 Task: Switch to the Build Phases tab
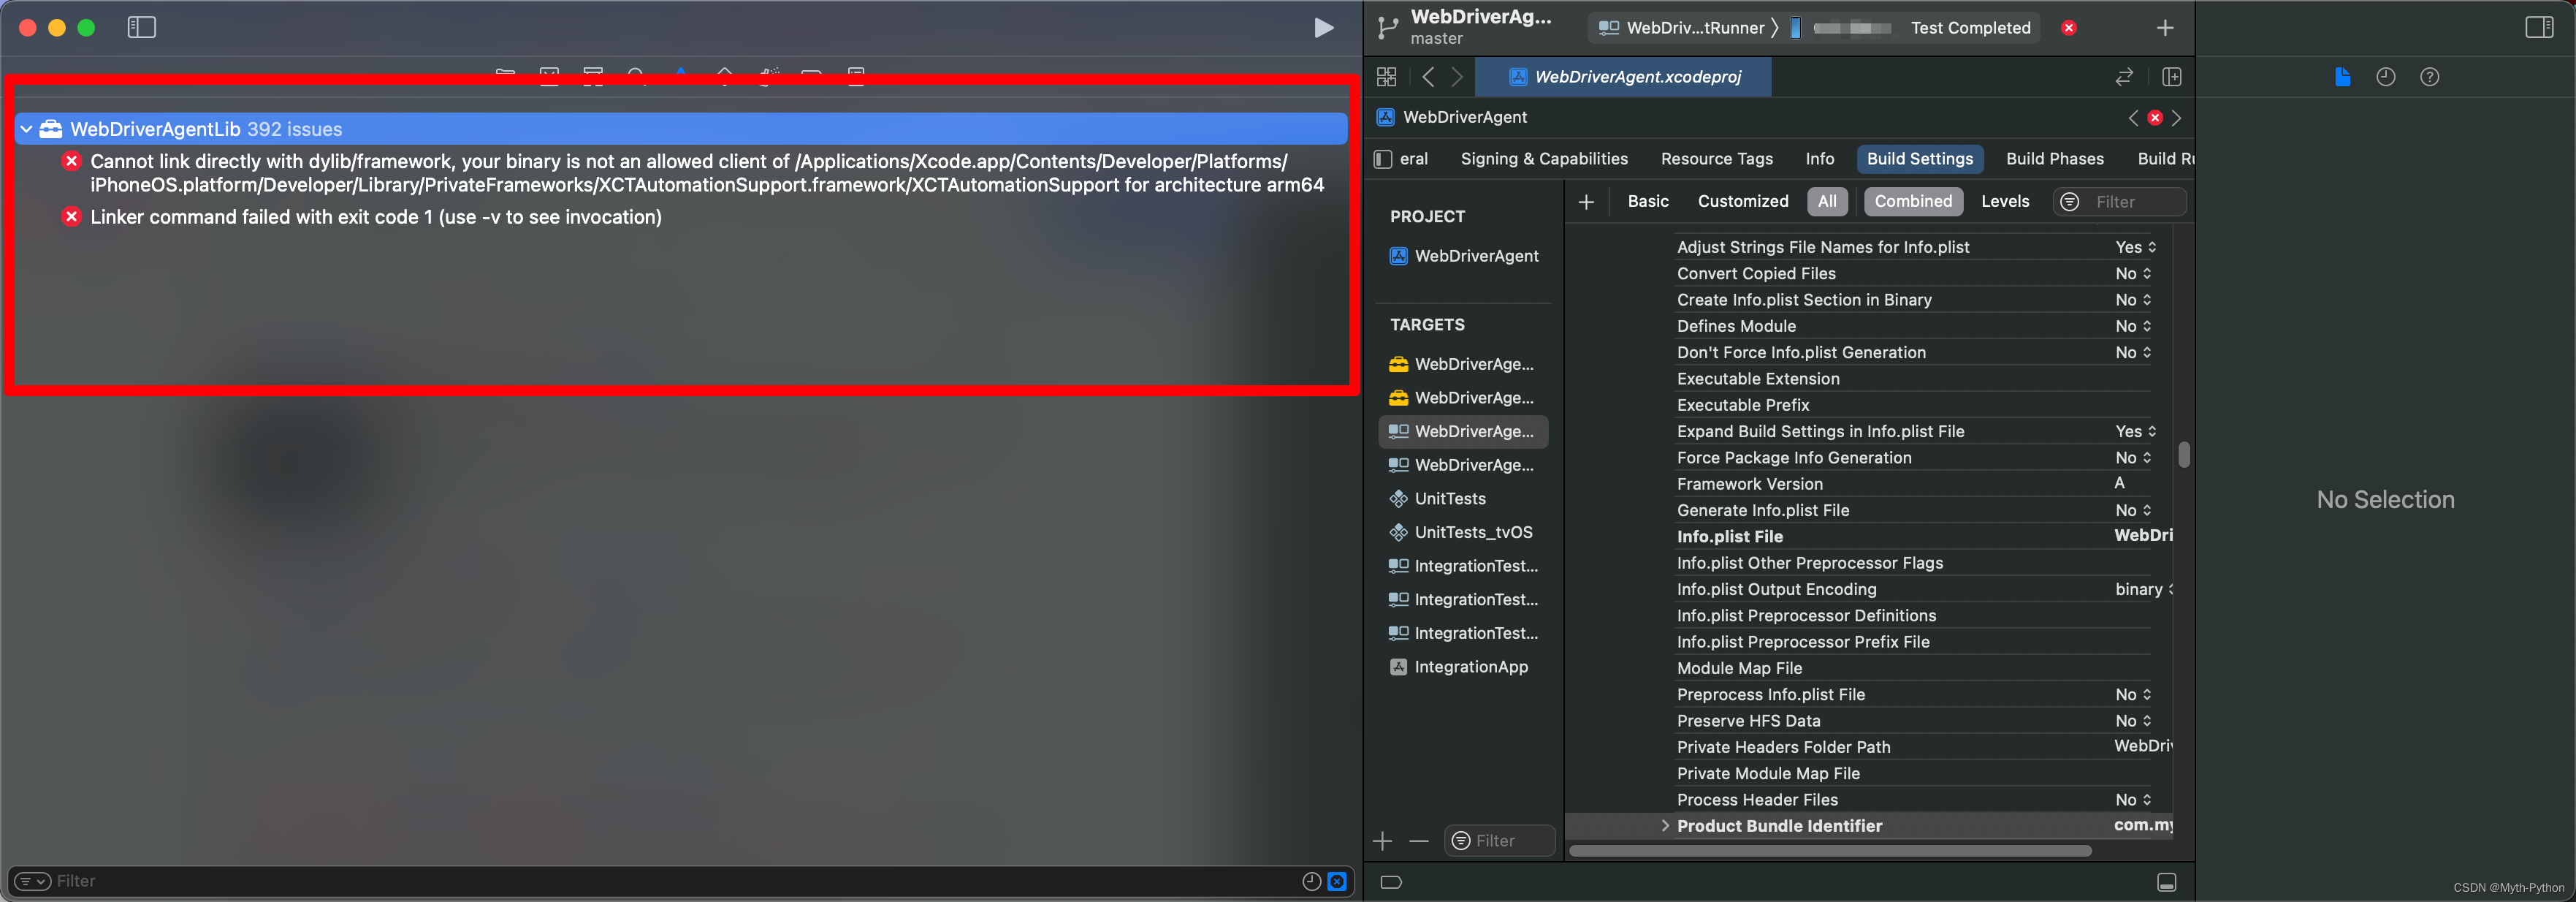click(2054, 159)
